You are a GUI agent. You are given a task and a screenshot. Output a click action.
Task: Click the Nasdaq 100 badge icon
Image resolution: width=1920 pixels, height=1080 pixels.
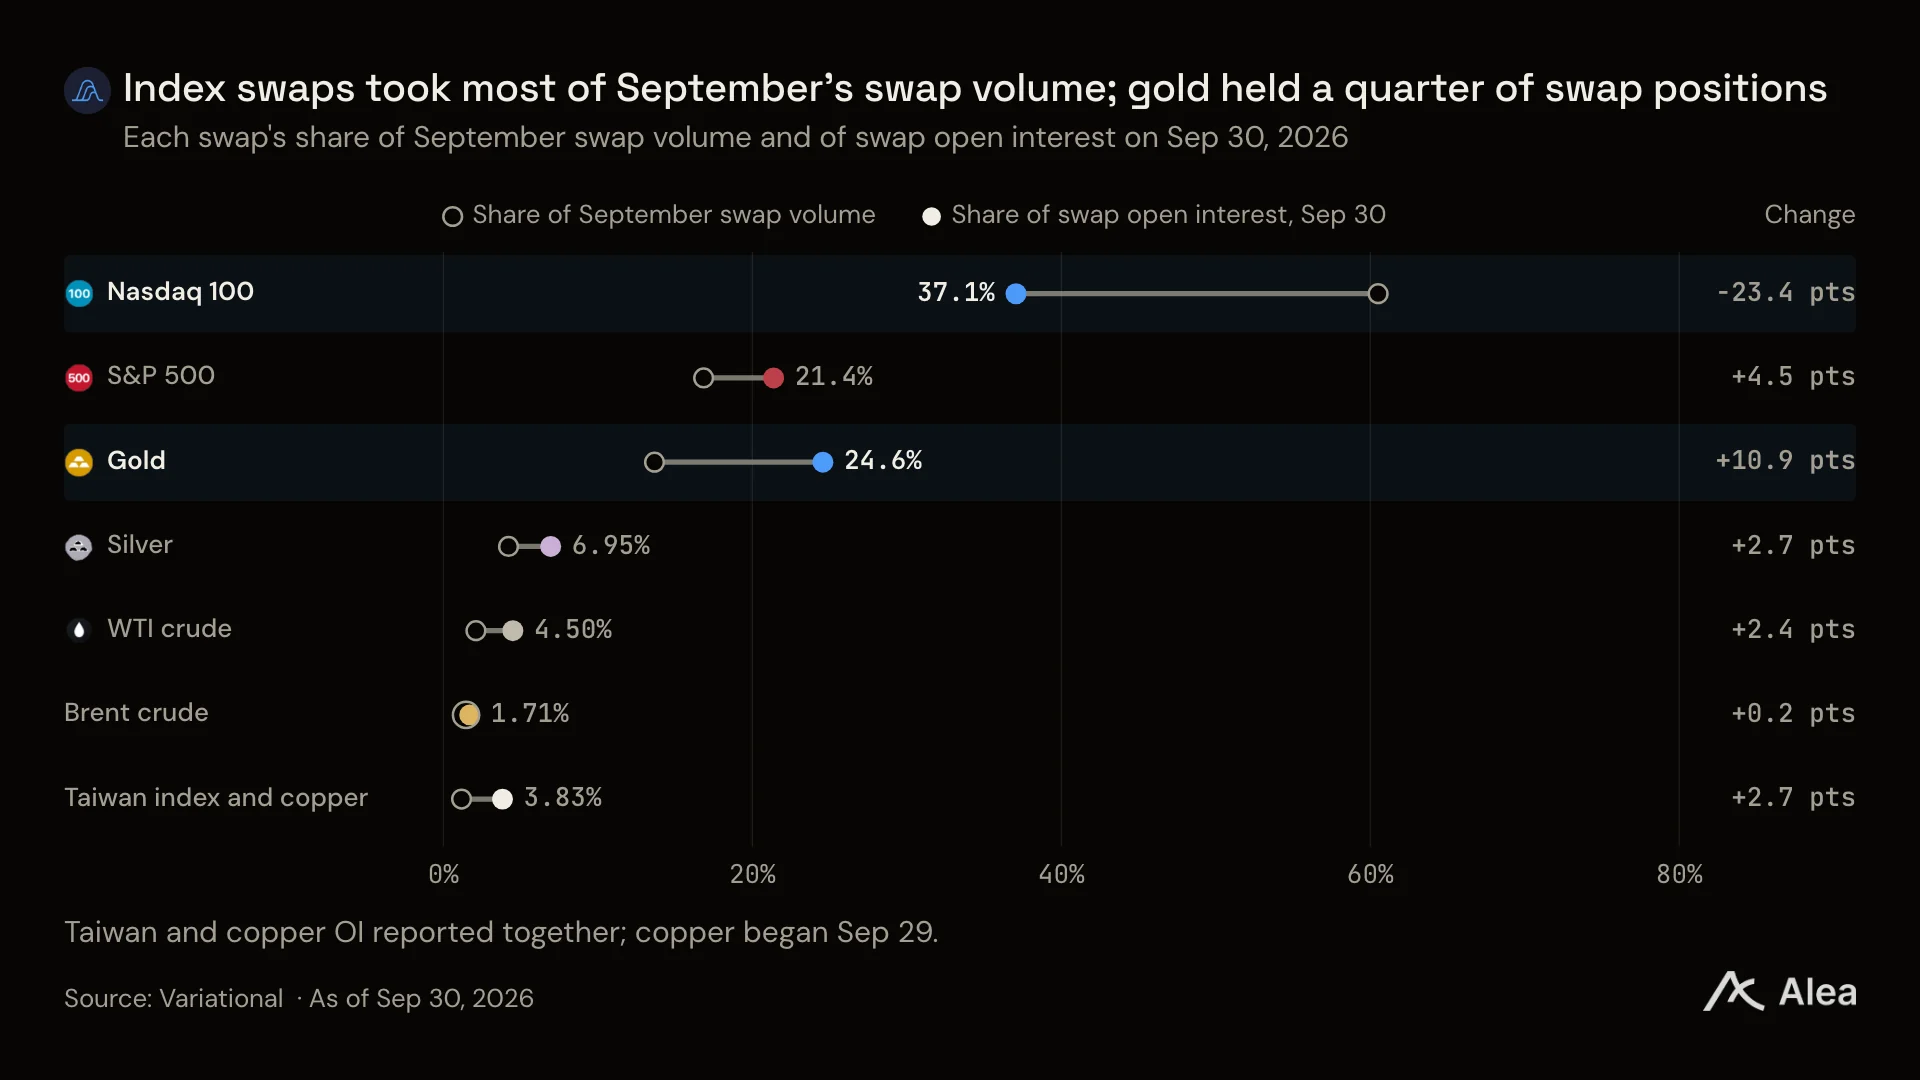(x=79, y=293)
